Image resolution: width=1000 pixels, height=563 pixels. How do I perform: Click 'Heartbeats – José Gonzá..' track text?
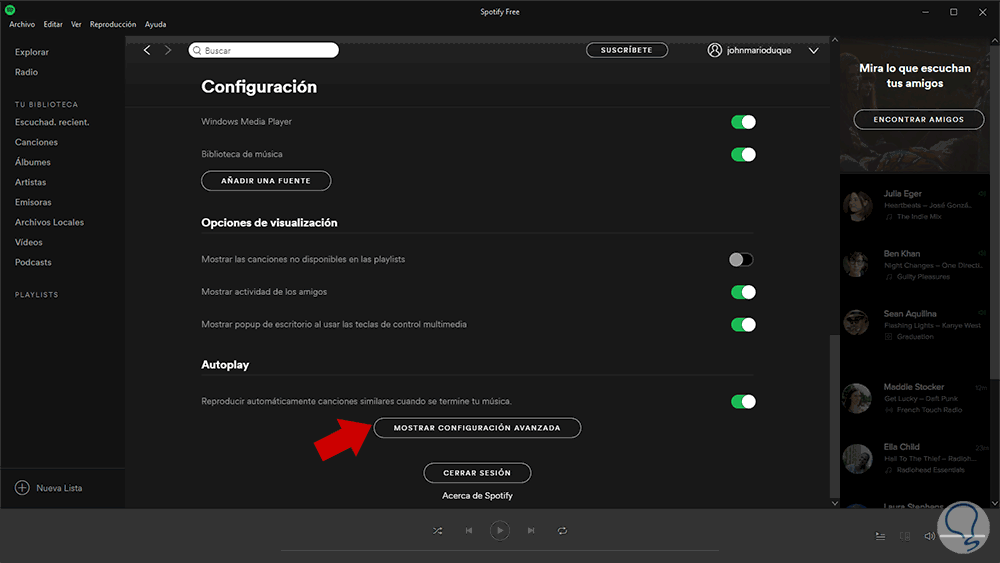pos(928,205)
